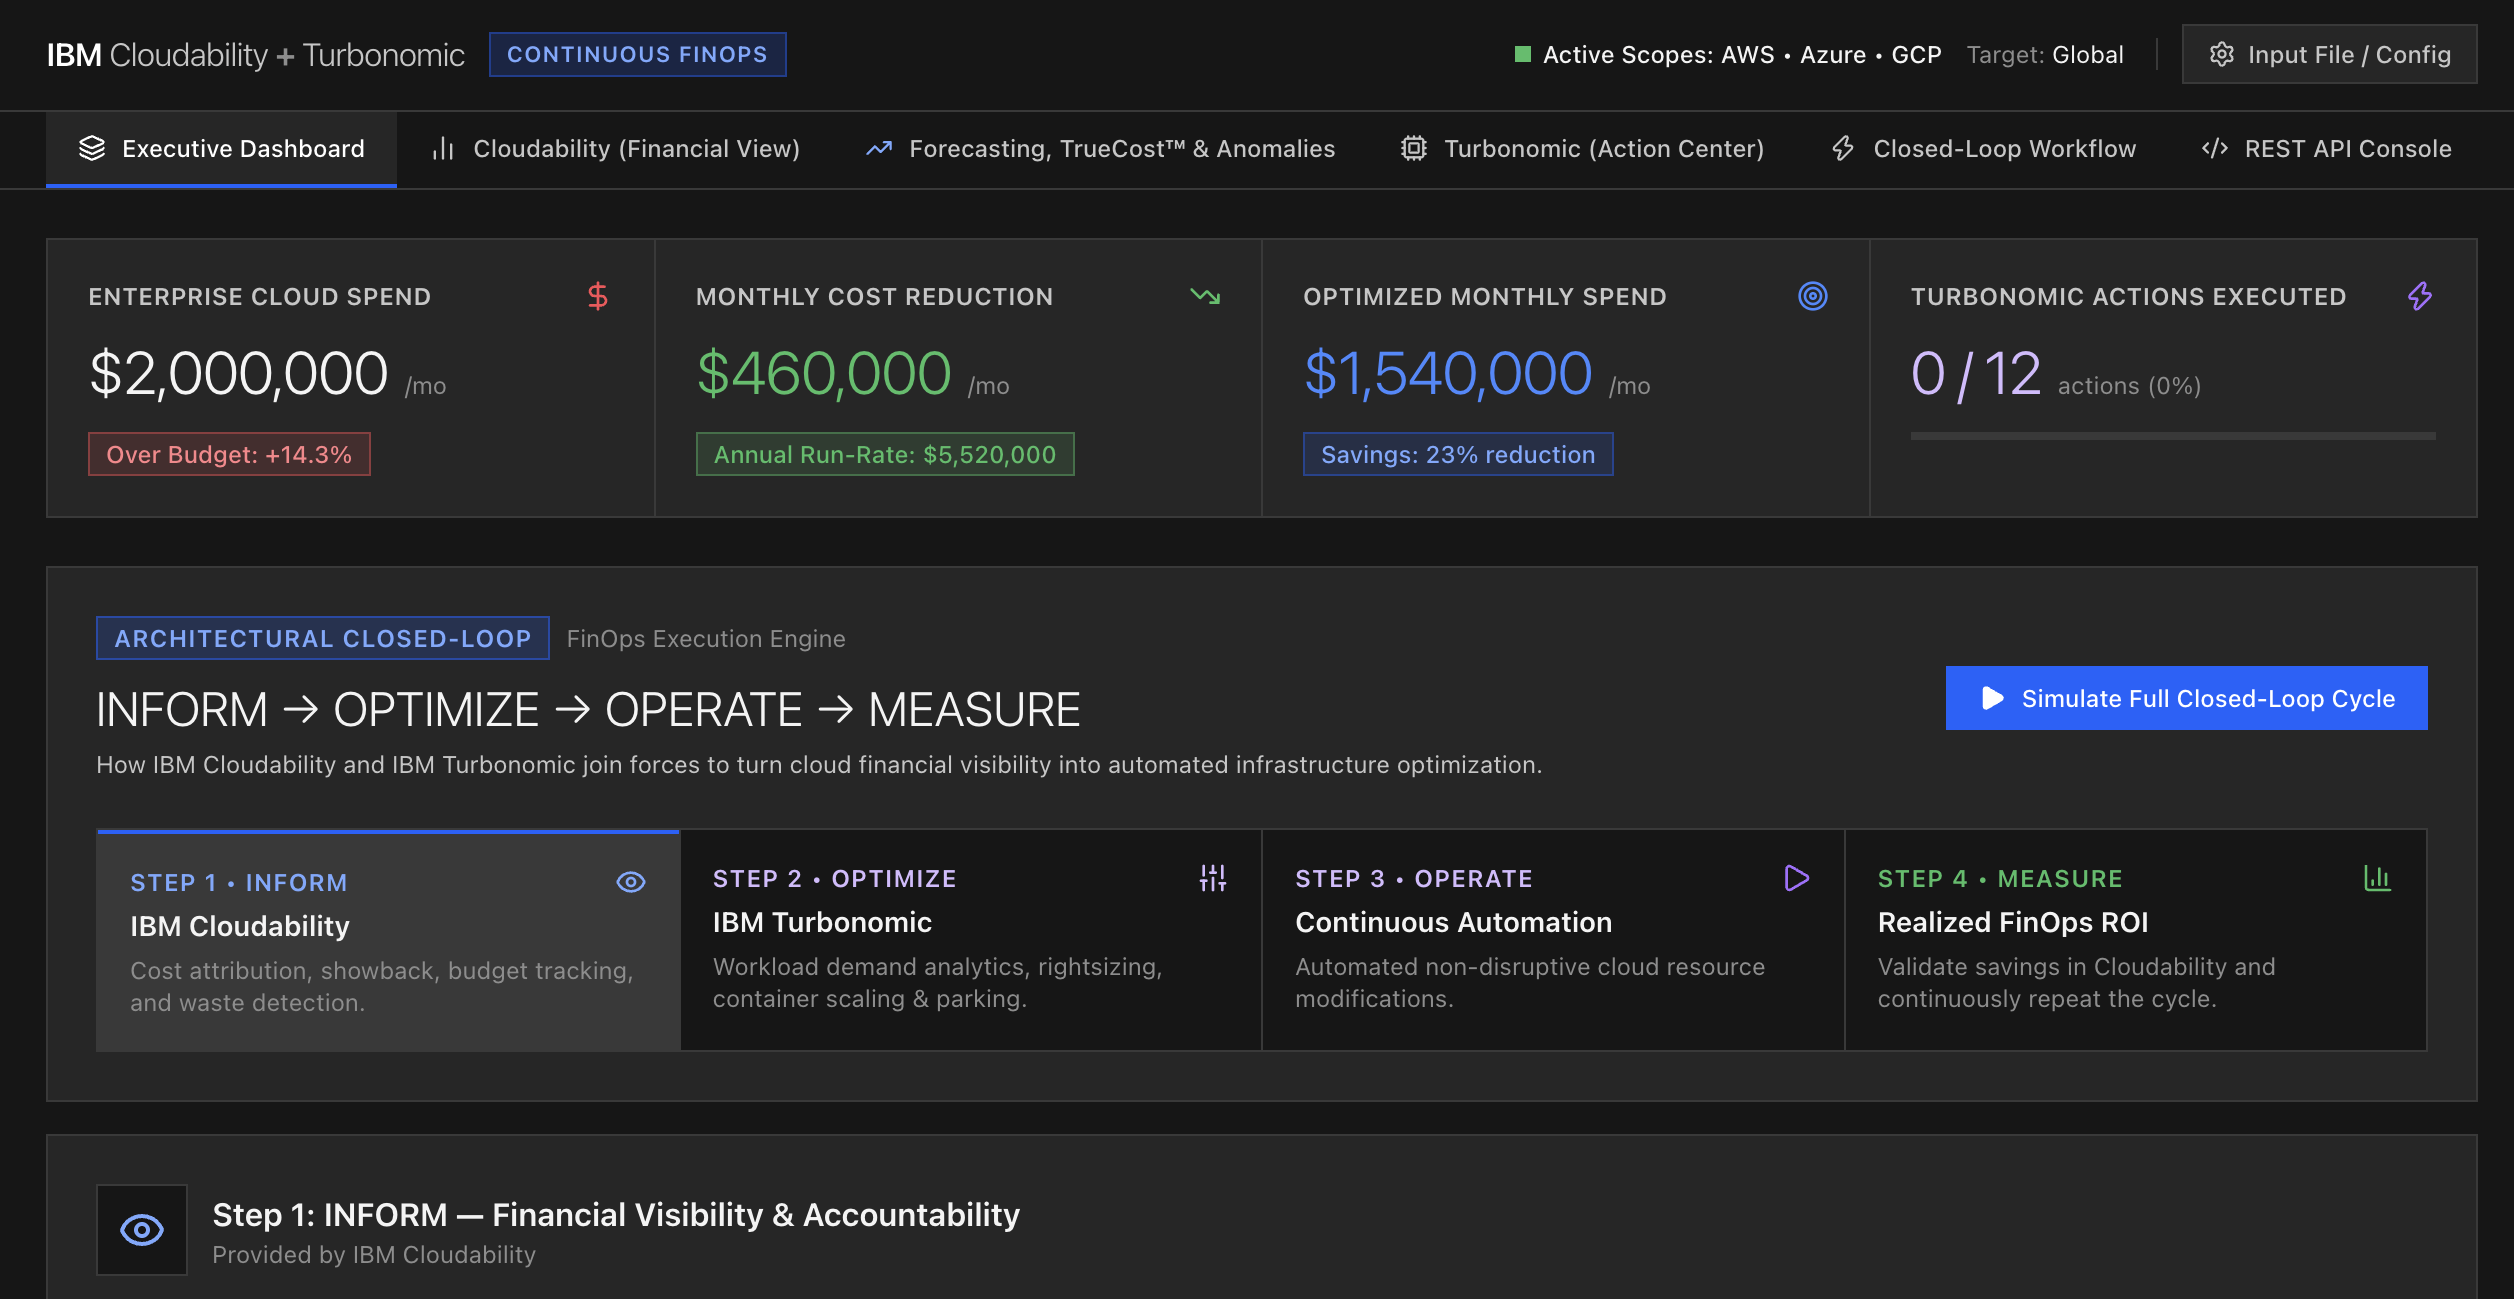Select the Step 2 Optimize IBM Turbonomic card
2514x1299 pixels.
pyautogui.click(x=971, y=940)
